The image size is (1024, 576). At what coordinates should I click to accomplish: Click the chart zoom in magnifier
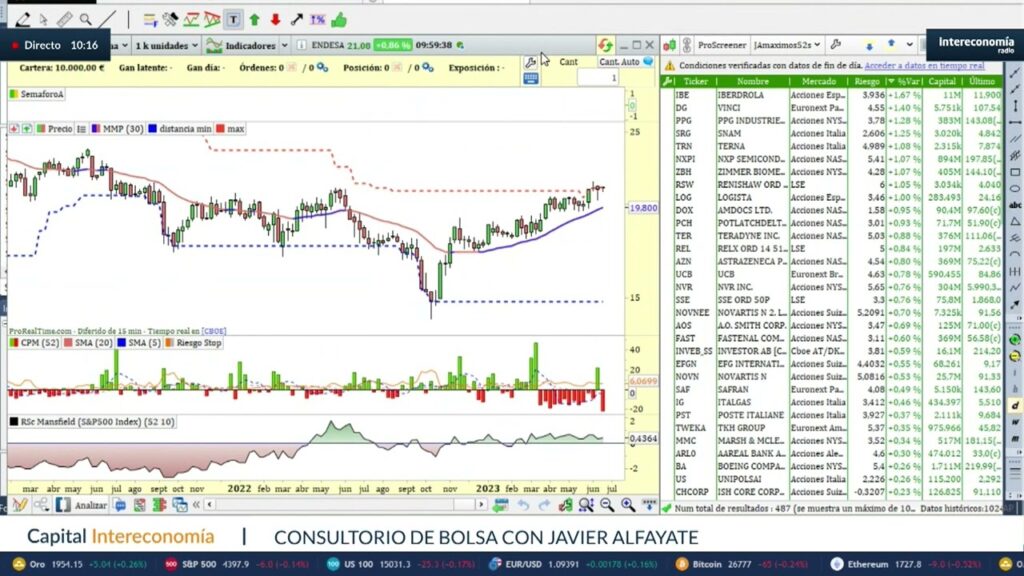[x=628, y=504]
